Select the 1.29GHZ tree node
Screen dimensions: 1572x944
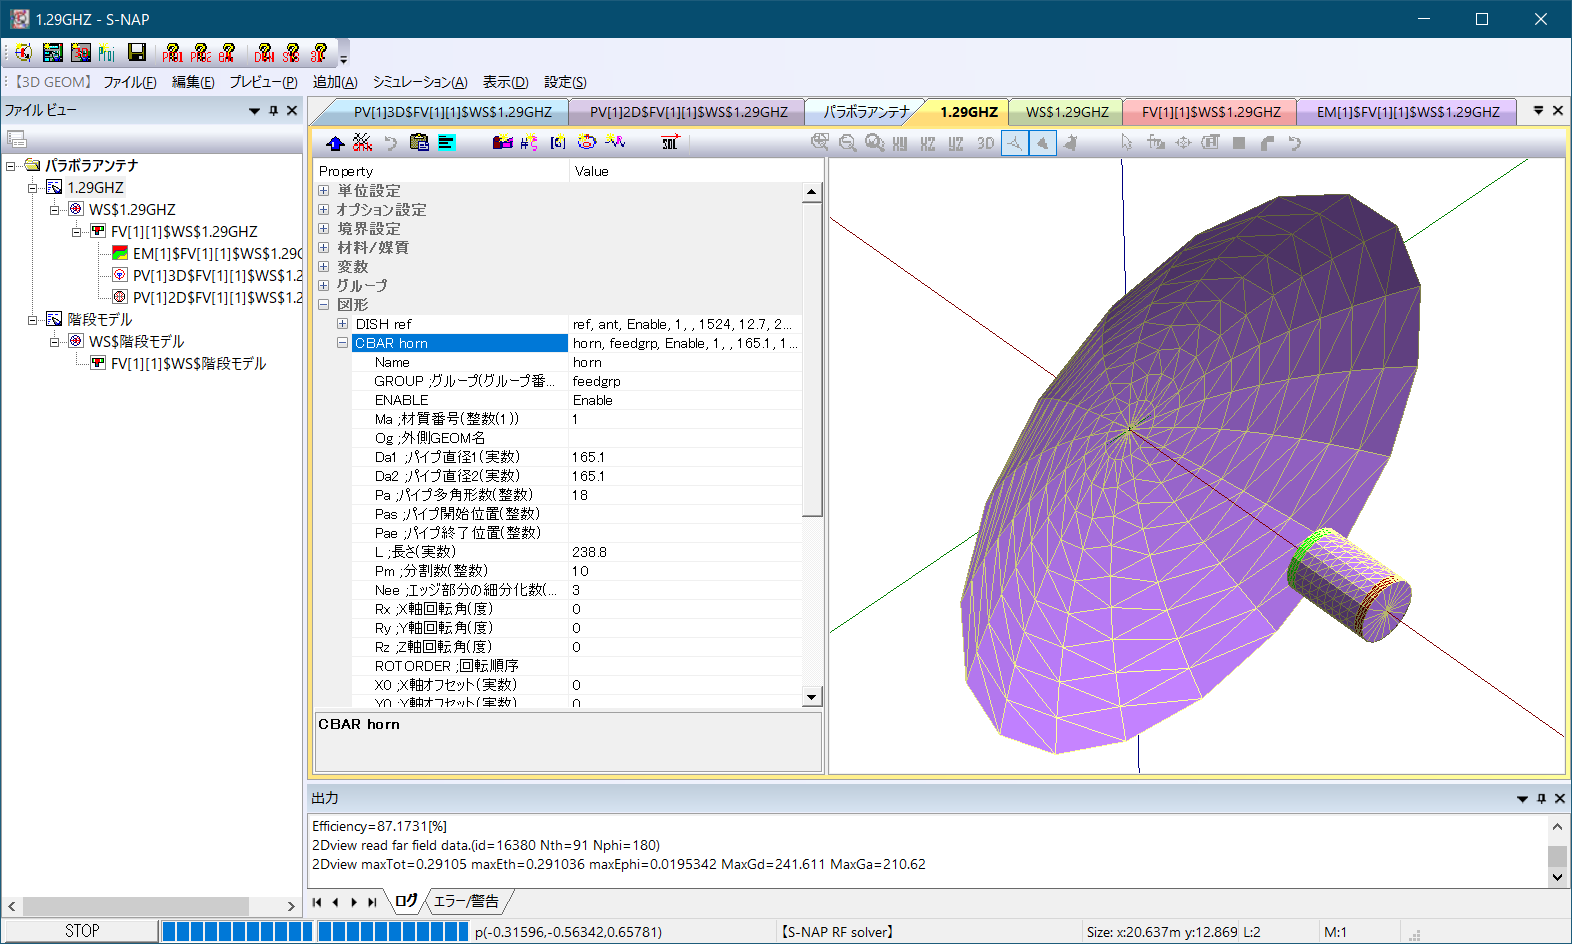(x=95, y=188)
